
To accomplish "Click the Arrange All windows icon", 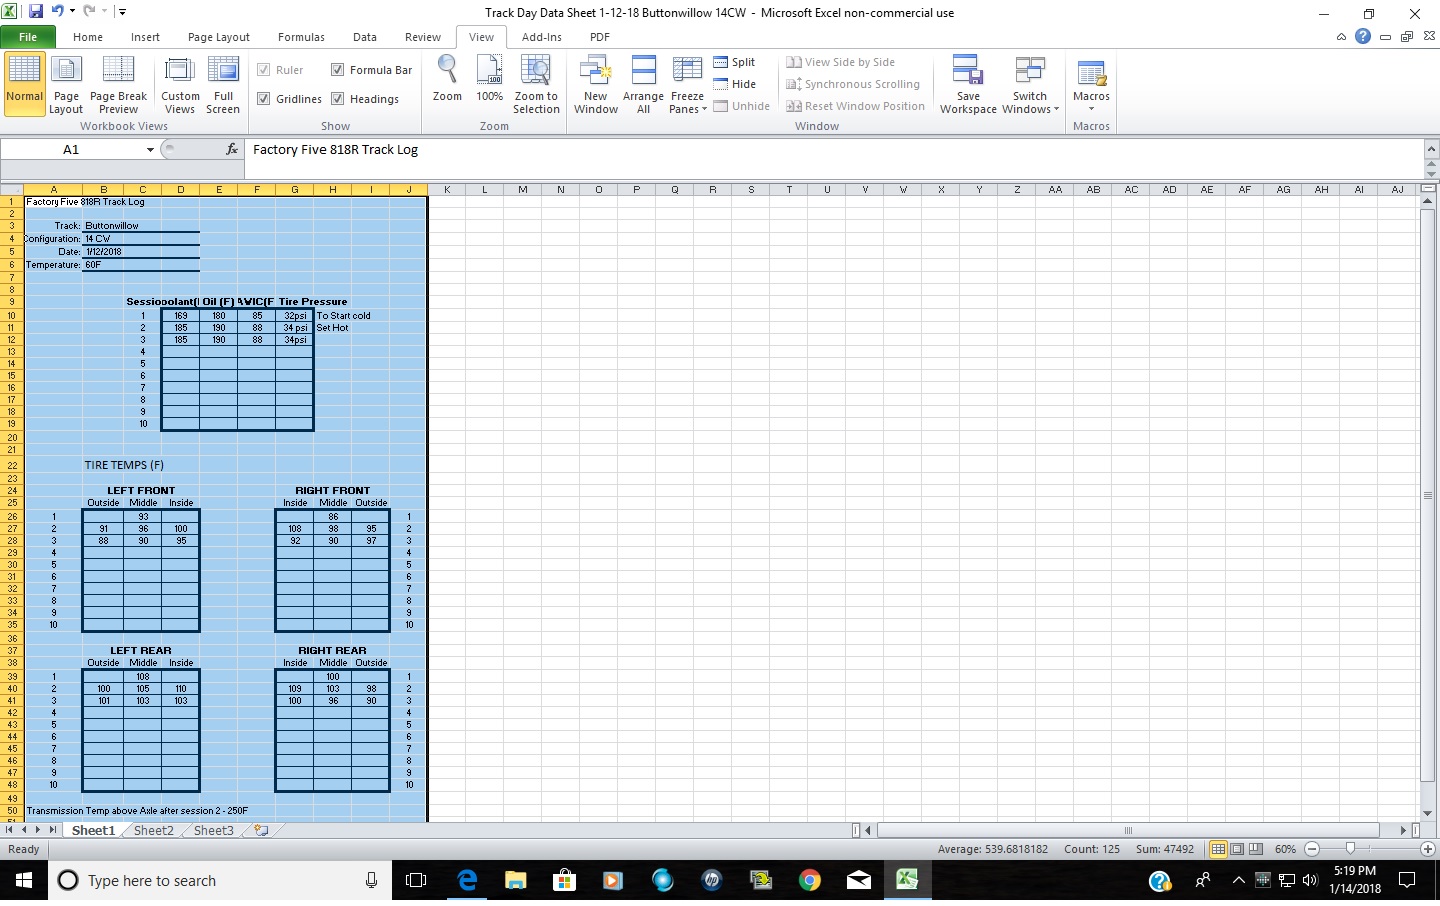I will [x=643, y=85].
